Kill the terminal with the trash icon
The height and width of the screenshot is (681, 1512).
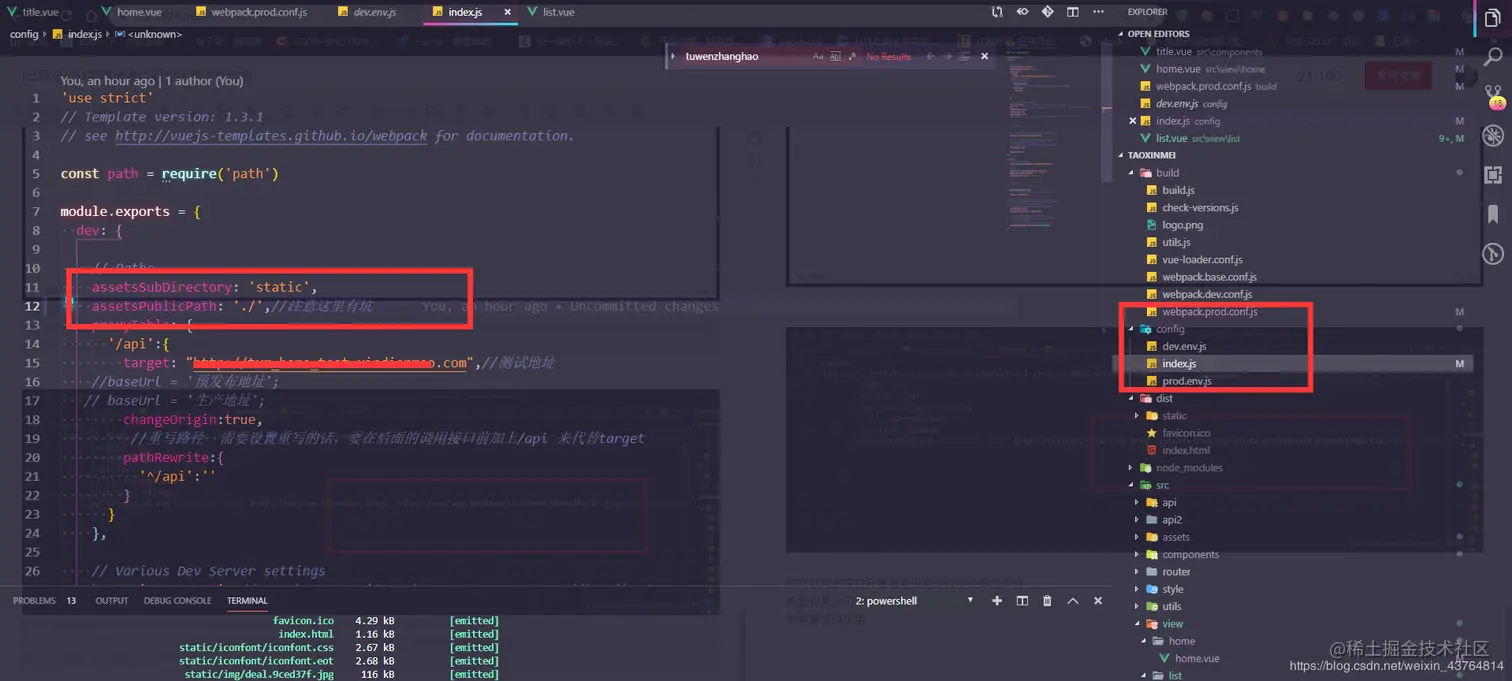(x=1047, y=601)
